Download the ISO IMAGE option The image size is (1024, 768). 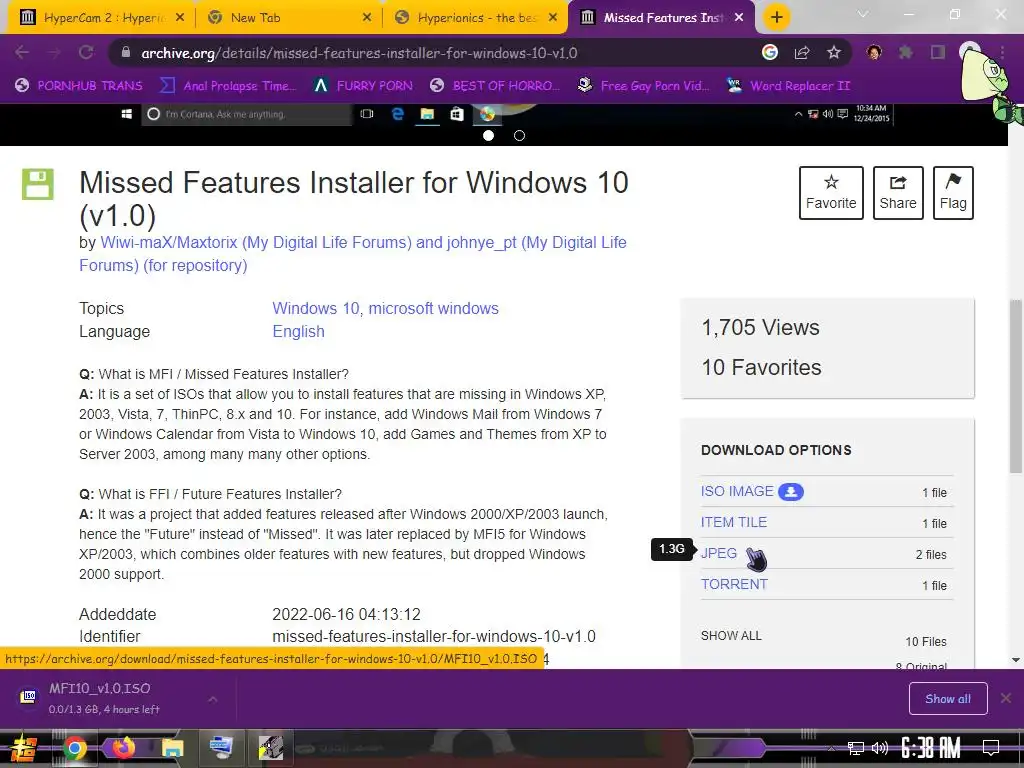click(737, 491)
